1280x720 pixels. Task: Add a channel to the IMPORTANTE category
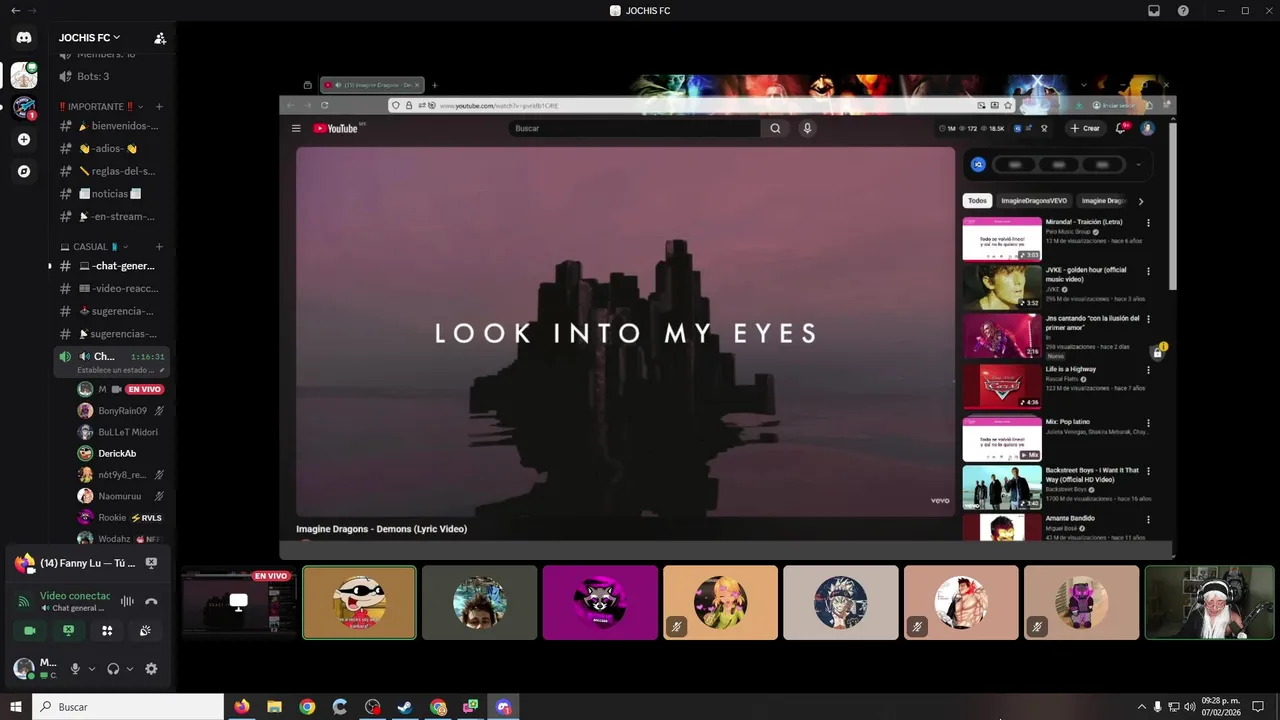[159, 107]
